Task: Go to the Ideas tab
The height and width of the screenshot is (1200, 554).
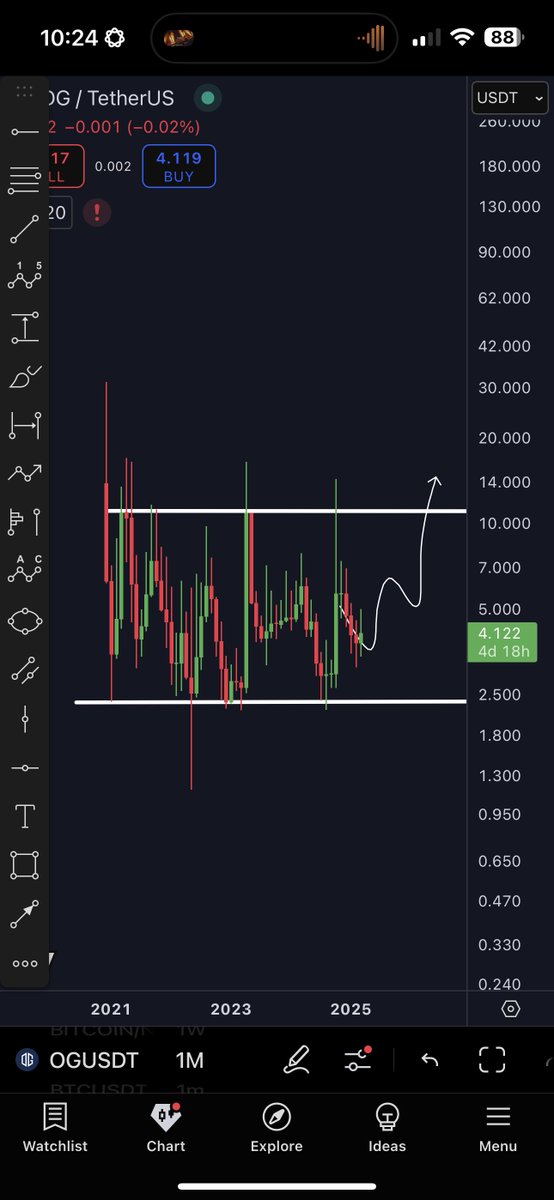Action: point(387,1128)
